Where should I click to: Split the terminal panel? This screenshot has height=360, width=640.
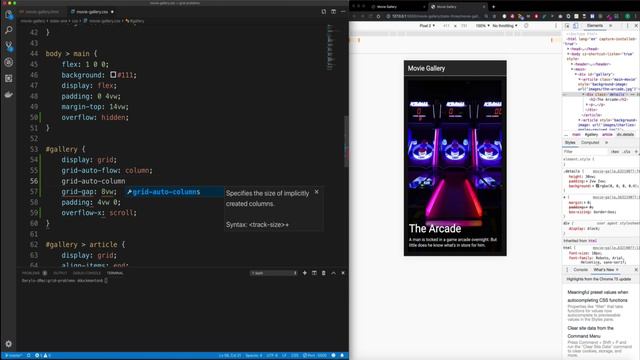pos(314,273)
